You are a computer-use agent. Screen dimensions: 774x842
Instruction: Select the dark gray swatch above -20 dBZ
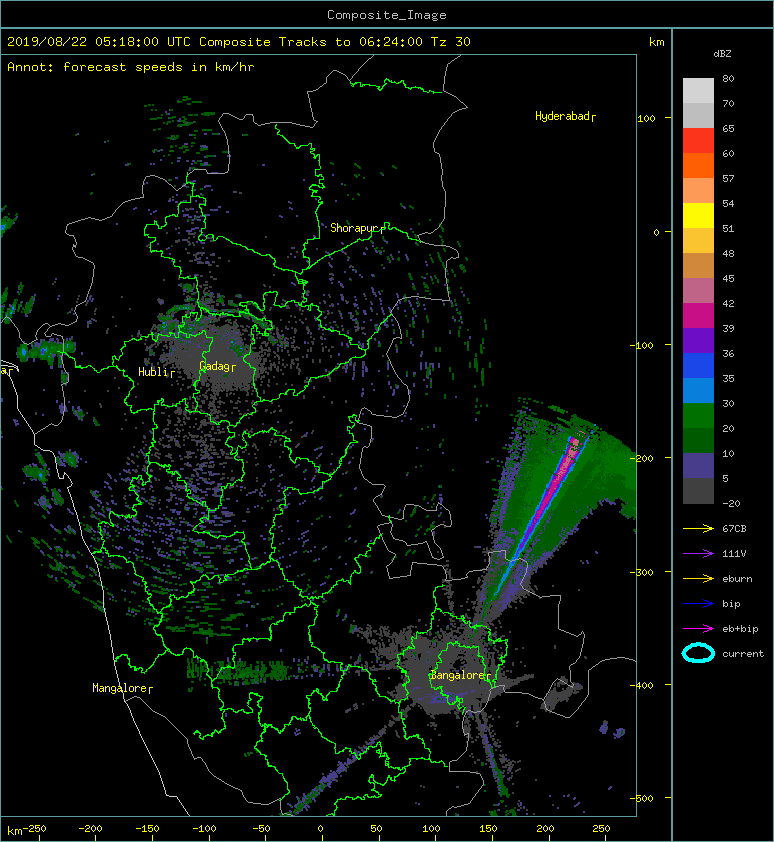click(698, 490)
